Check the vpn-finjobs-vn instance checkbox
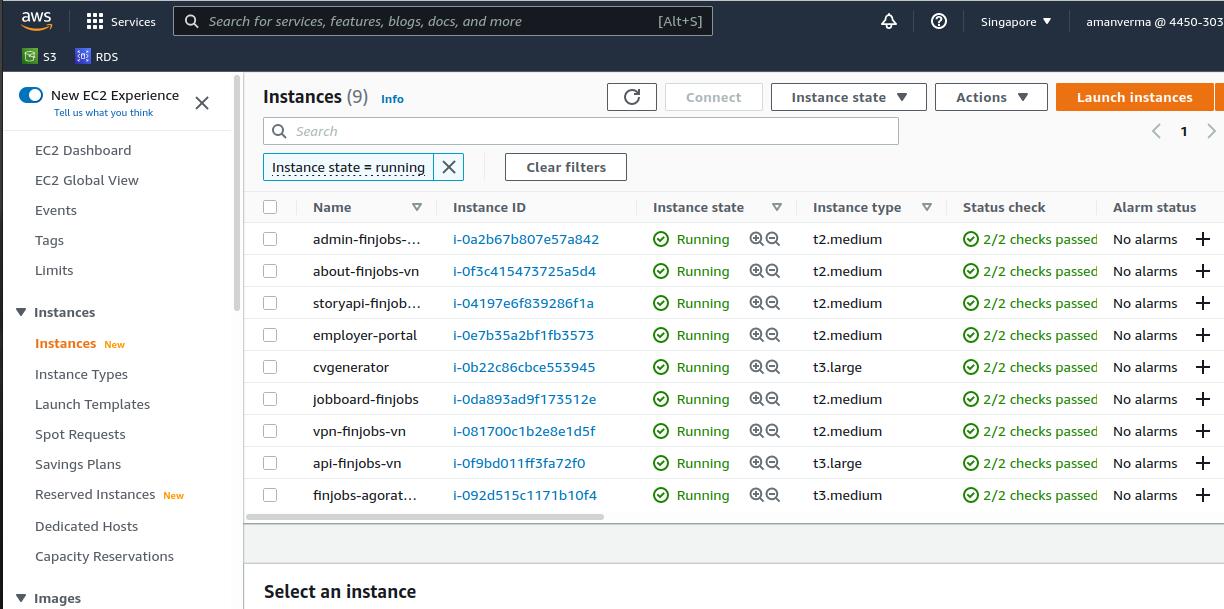The height and width of the screenshot is (609, 1224). [x=270, y=431]
